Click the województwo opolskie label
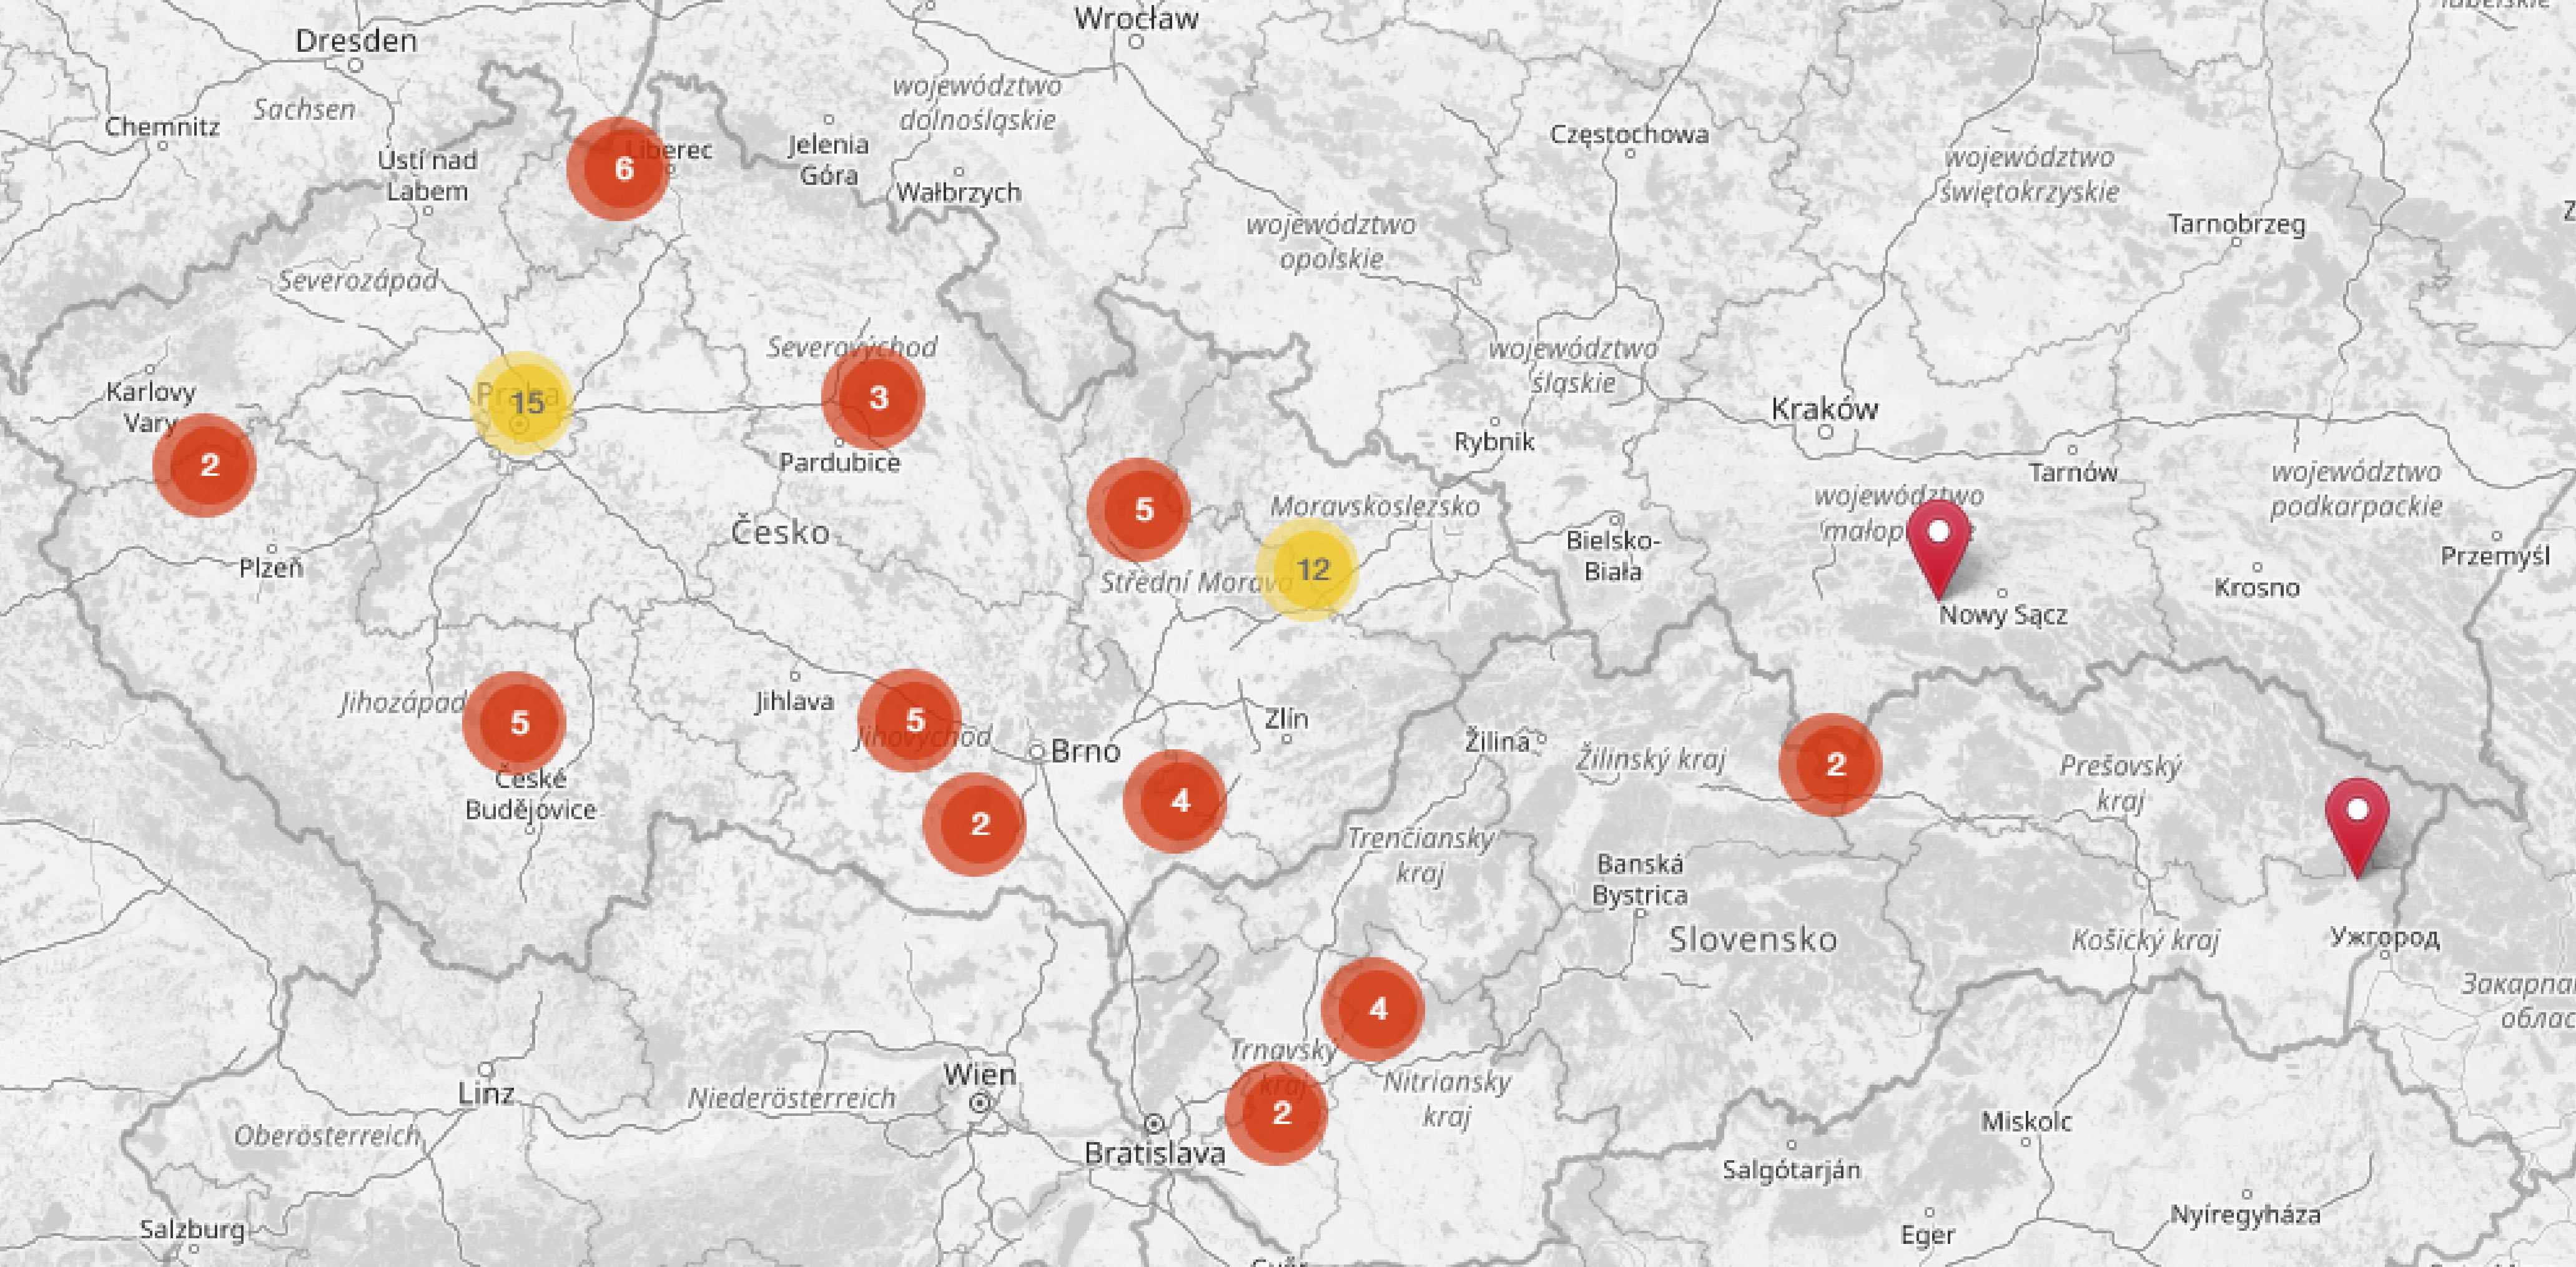Screen dimensions: 2576x1267 pos(1330,241)
